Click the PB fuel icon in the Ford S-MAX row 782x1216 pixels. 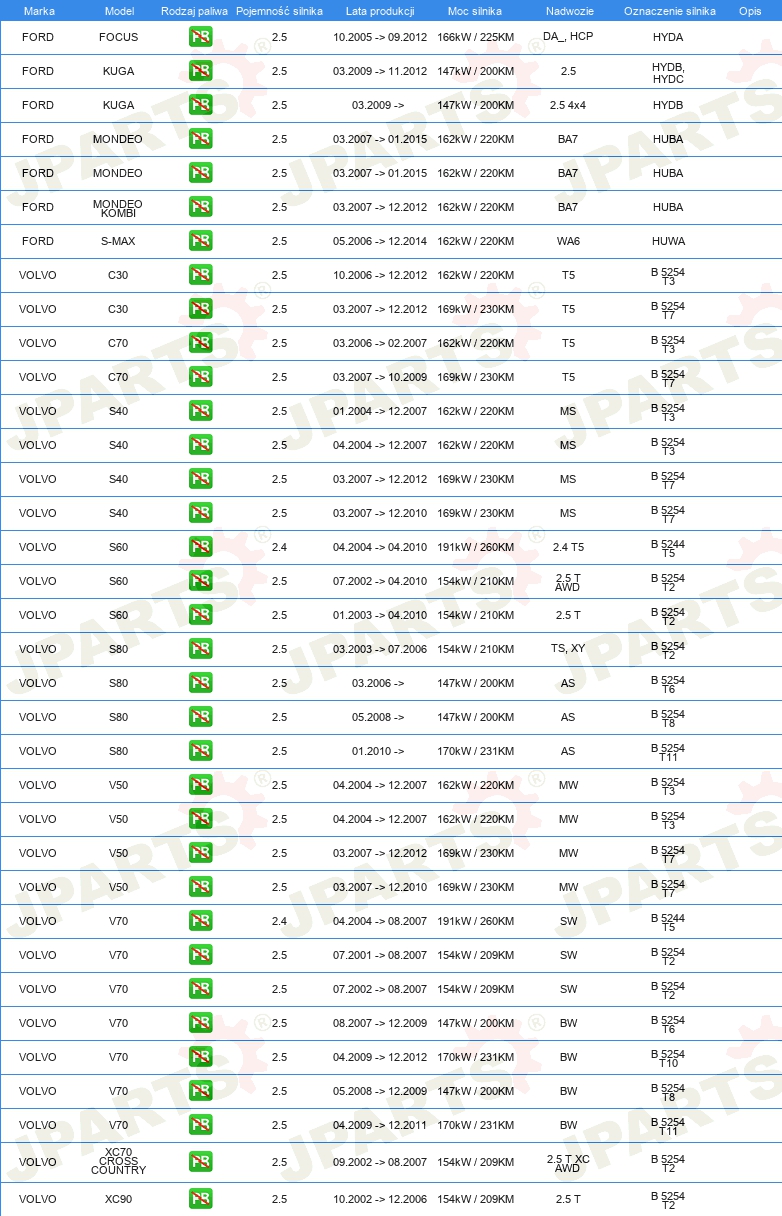click(x=200, y=241)
